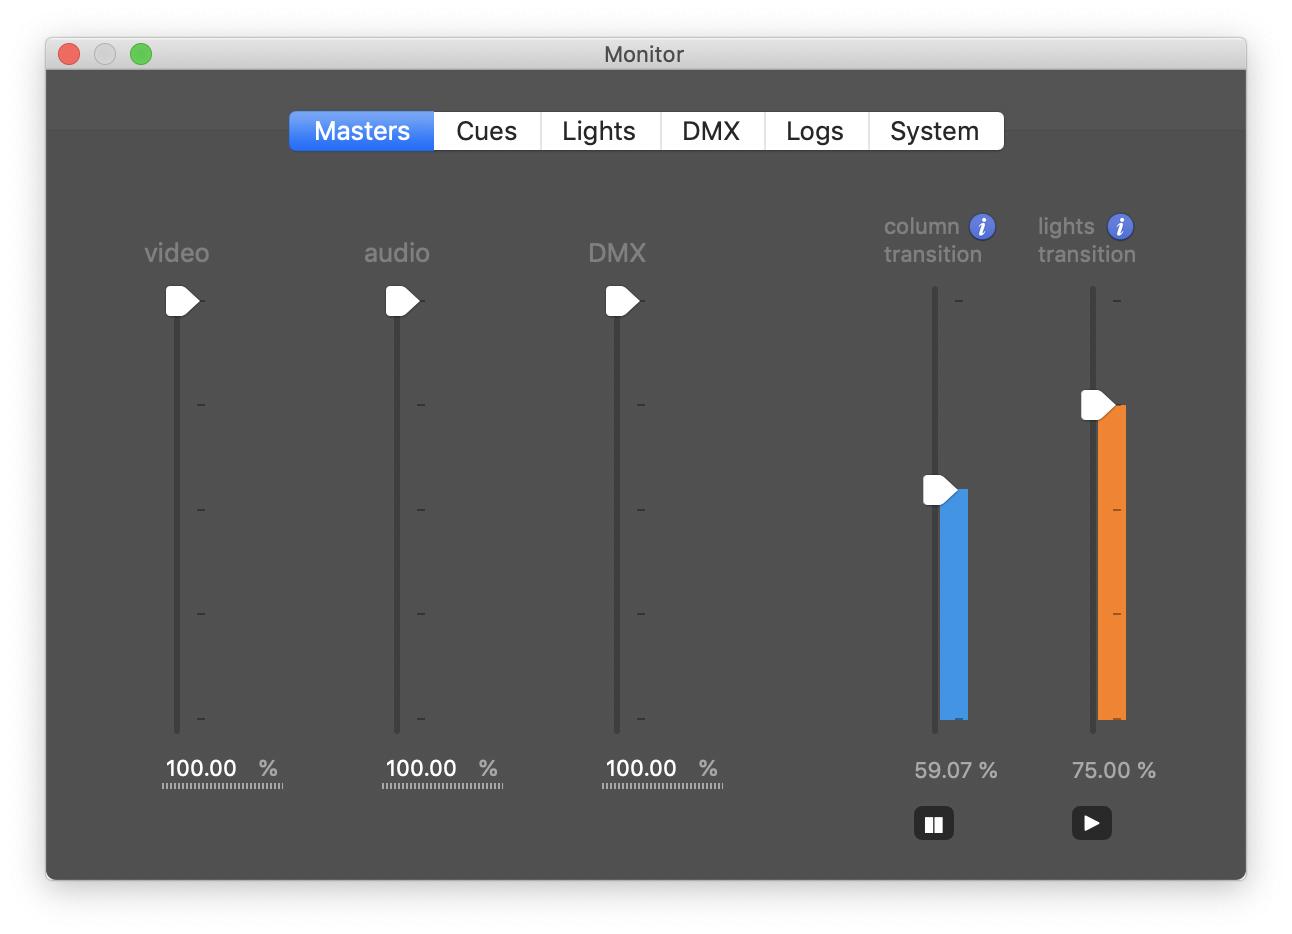The width and height of the screenshot is (1292, 934).
Task: Switch to the Cues tab
Action: click(x=486, y=131)
